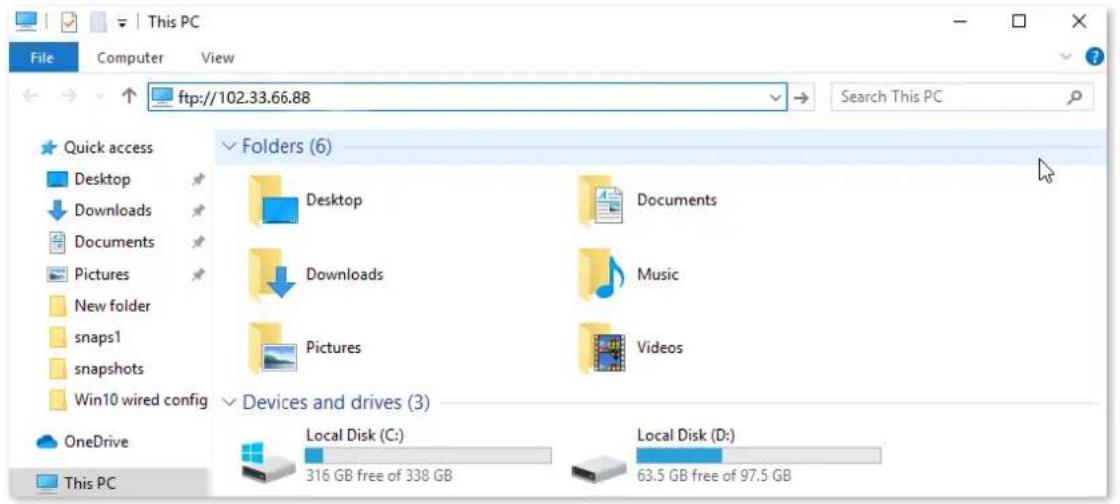This screenshot has height=504, width=1120.
Task: Click the Desktop icon in the sidebar
Action: (57, 179)
